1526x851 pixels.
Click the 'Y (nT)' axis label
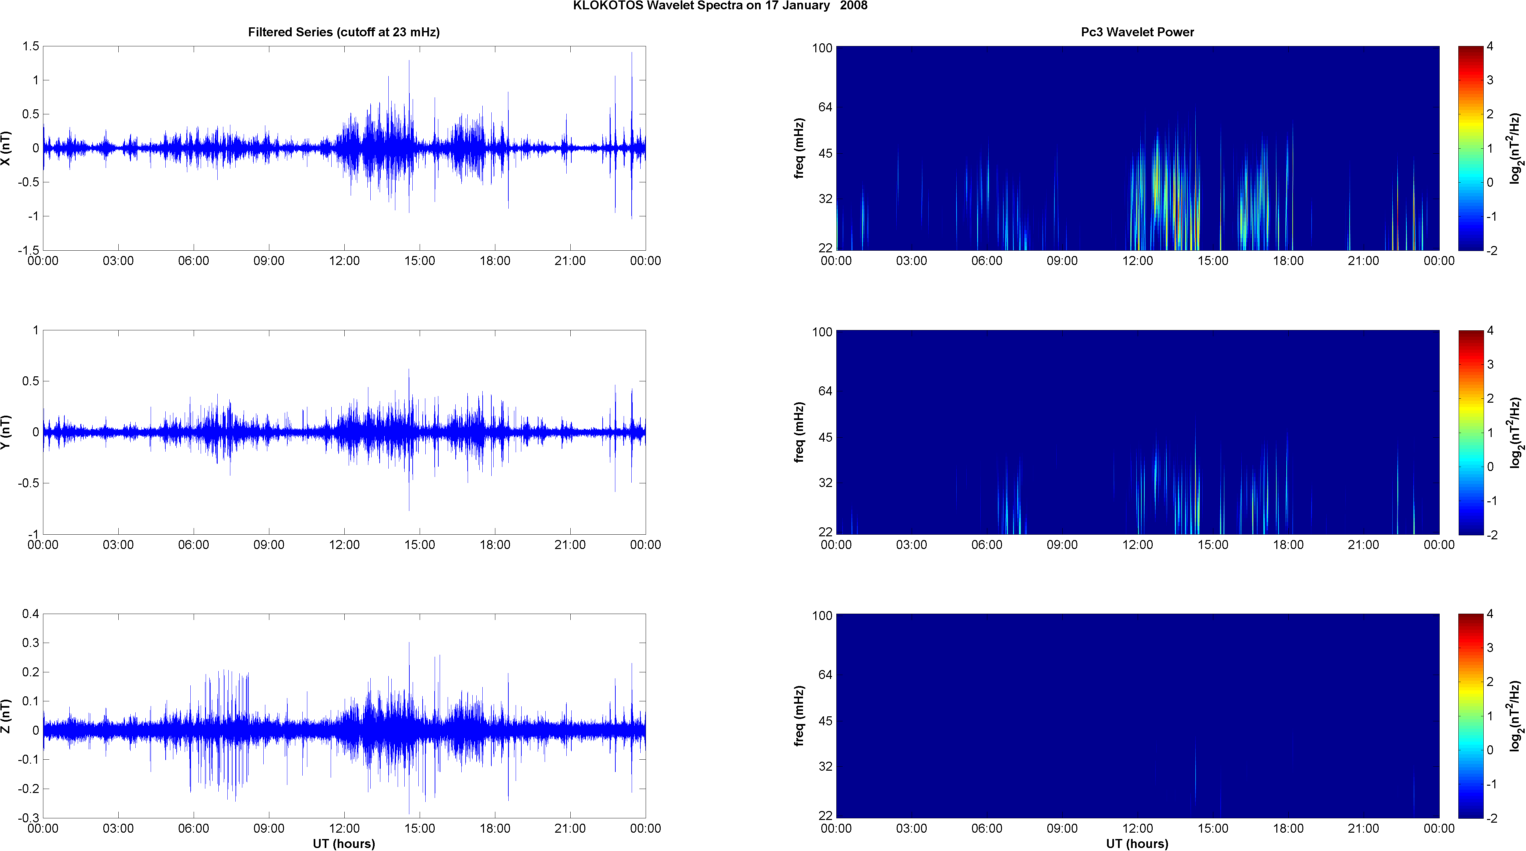[x=7, y=432]
